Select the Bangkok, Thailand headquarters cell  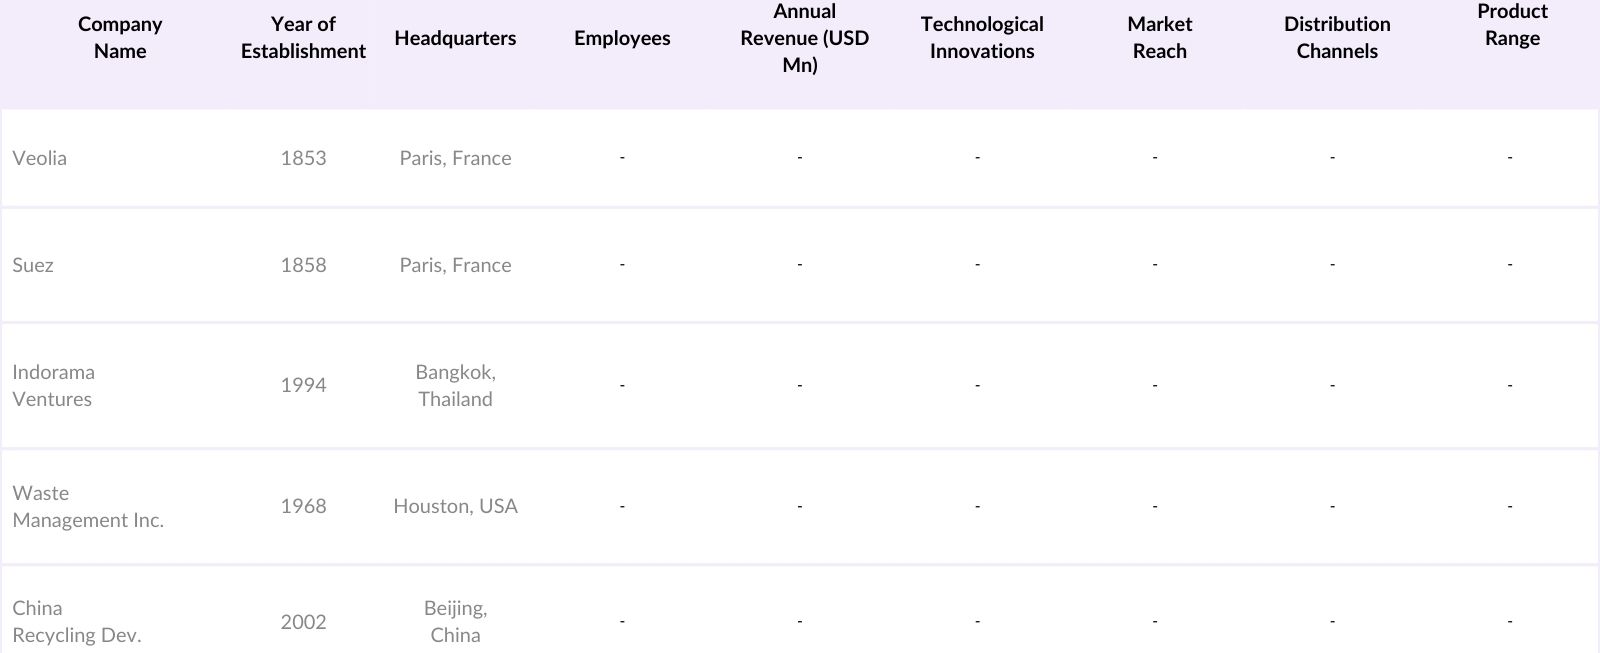pyautogui.click(x=455, y=385)
